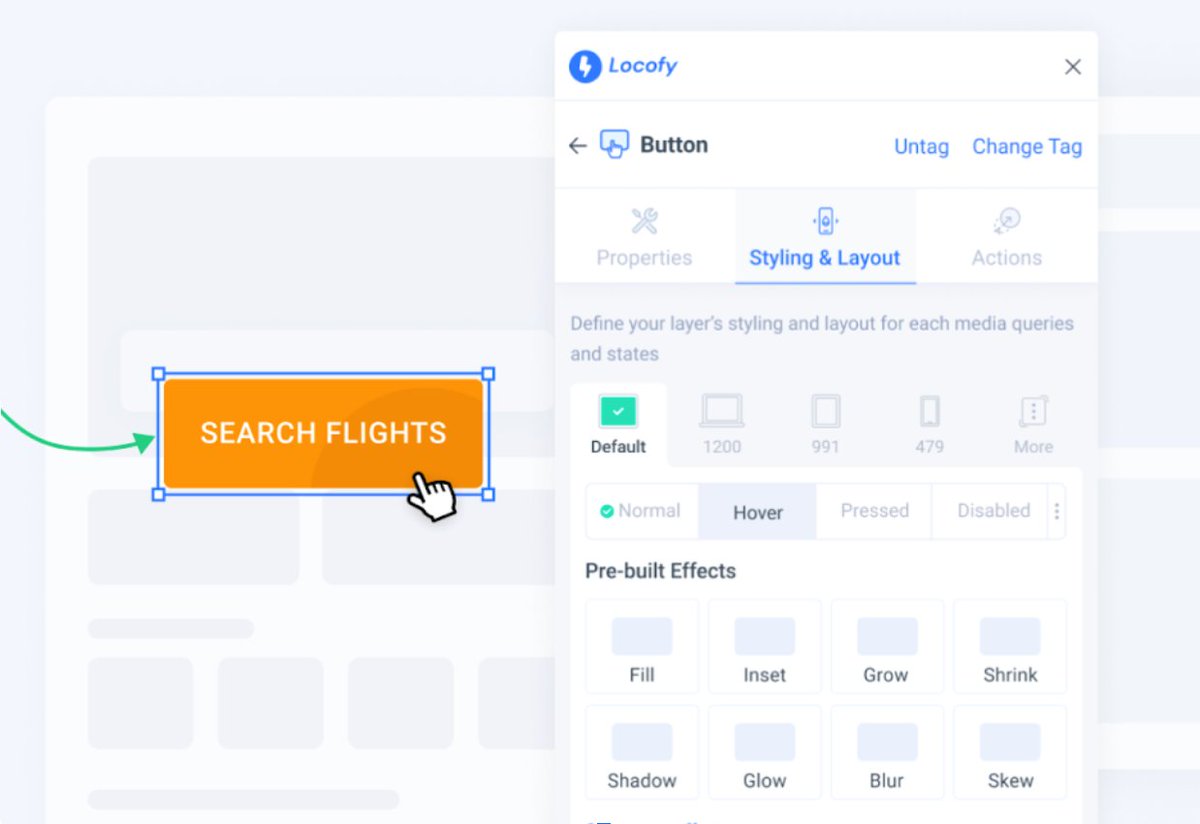Click the Locofy brand name text

click(x=643, y=66)
